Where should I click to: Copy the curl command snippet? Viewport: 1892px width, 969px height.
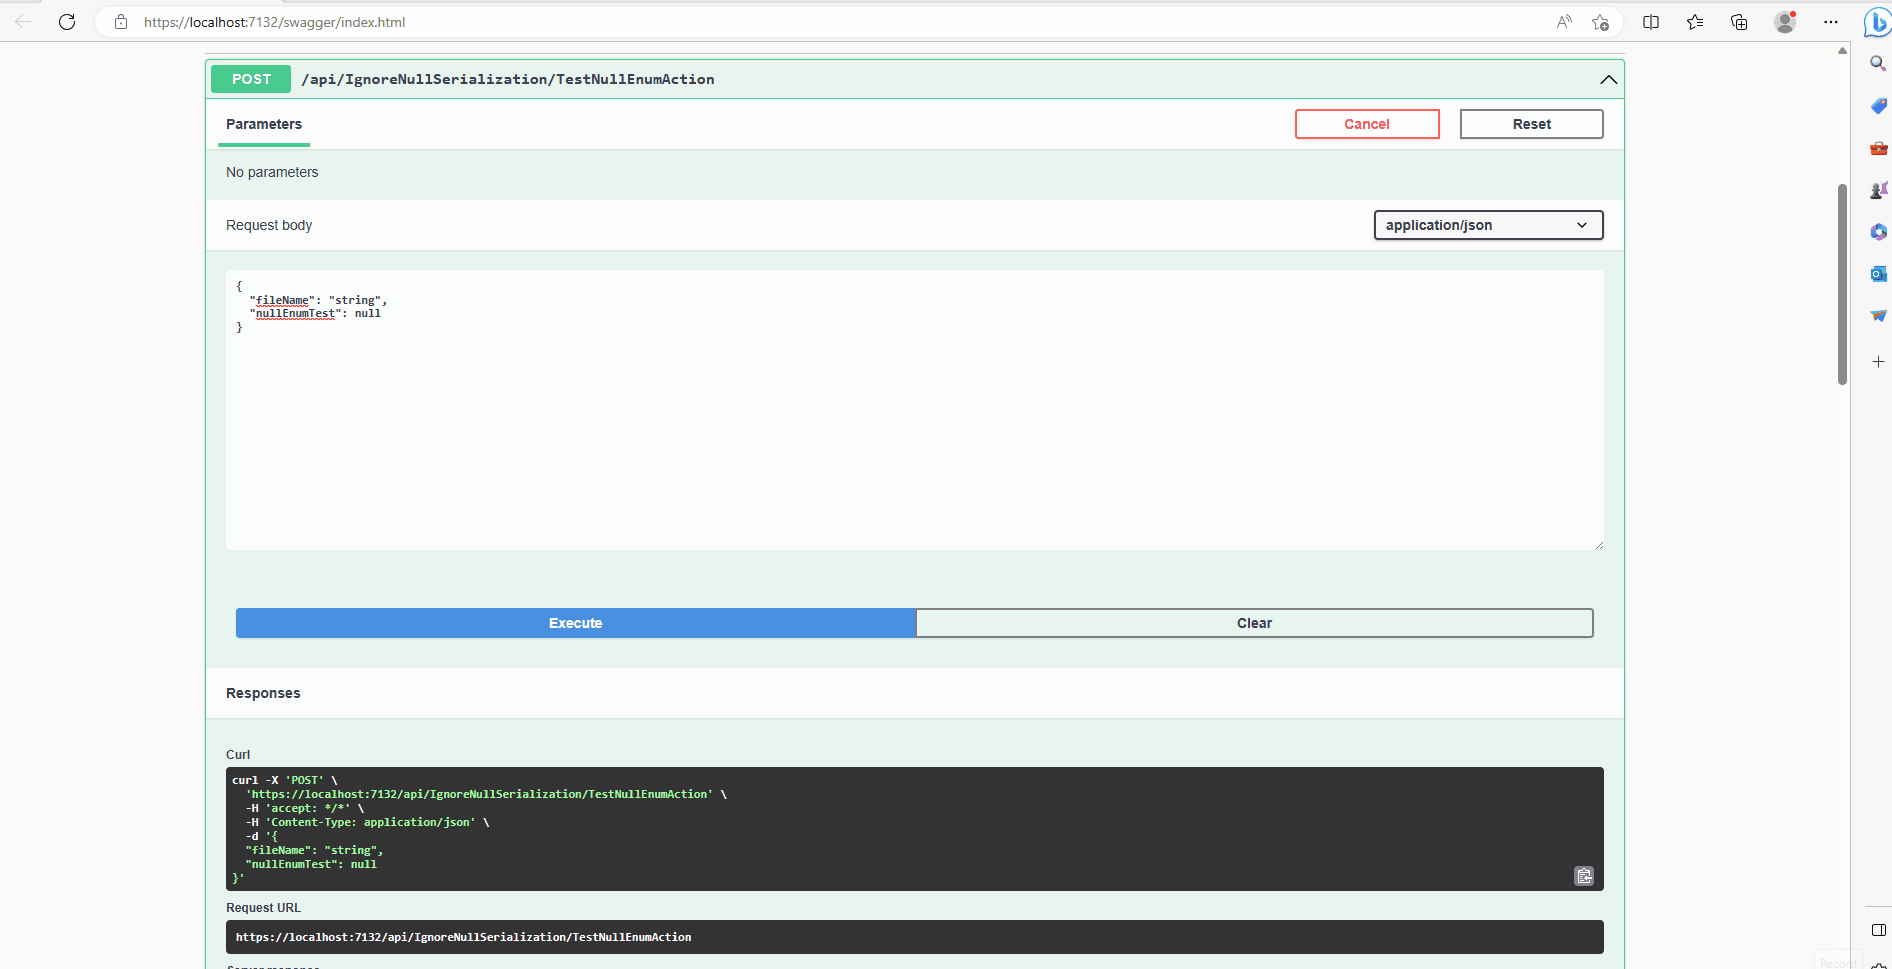(x=1584, y=875)
